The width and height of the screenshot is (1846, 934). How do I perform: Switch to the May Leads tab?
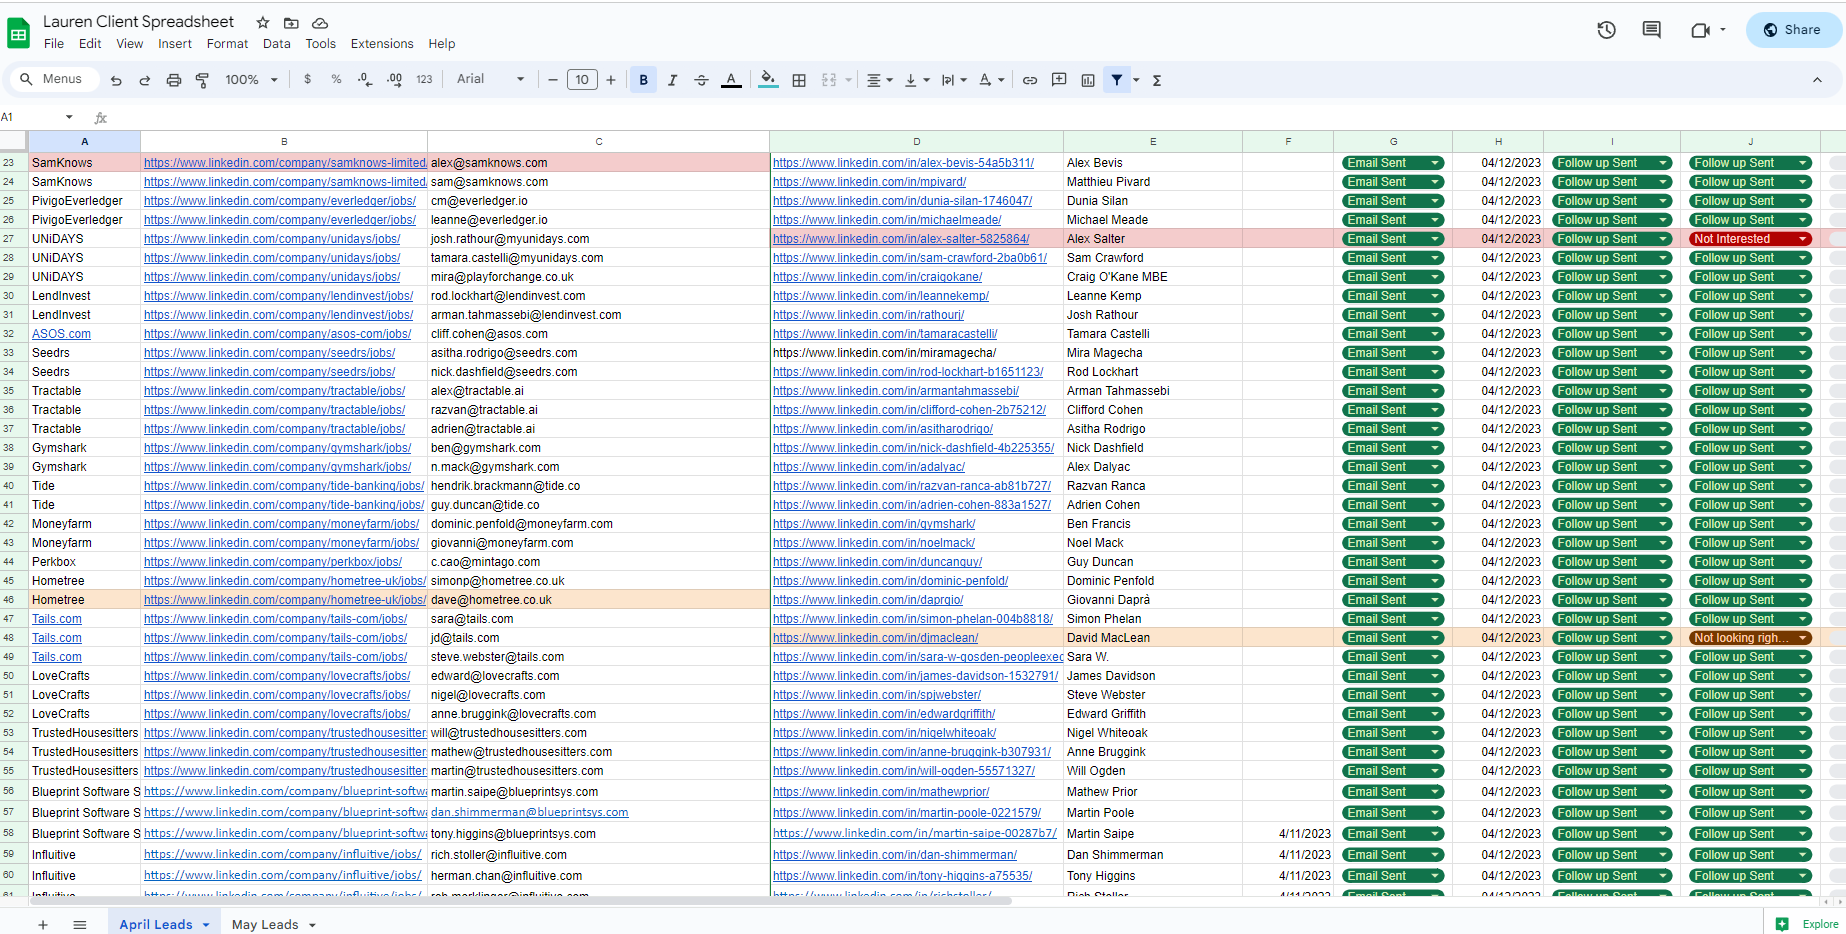(265, 924)
